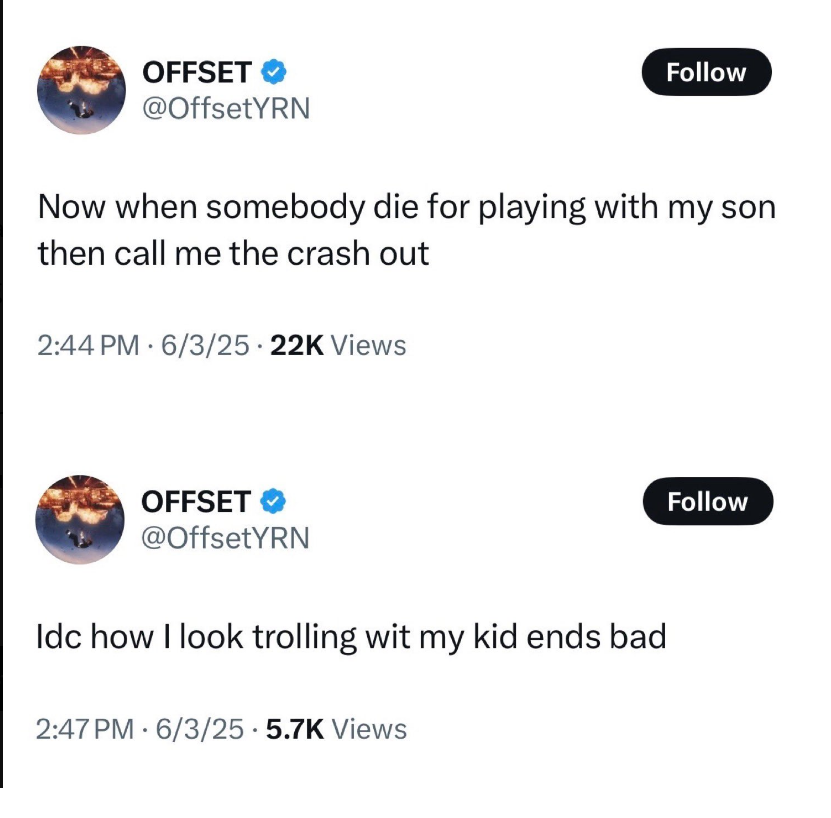This screenshot has height=818, width=831.
Task: Open the profile picture on the 2:44 PM tweet
Action: pyautogui.click(x=79, y=90)
